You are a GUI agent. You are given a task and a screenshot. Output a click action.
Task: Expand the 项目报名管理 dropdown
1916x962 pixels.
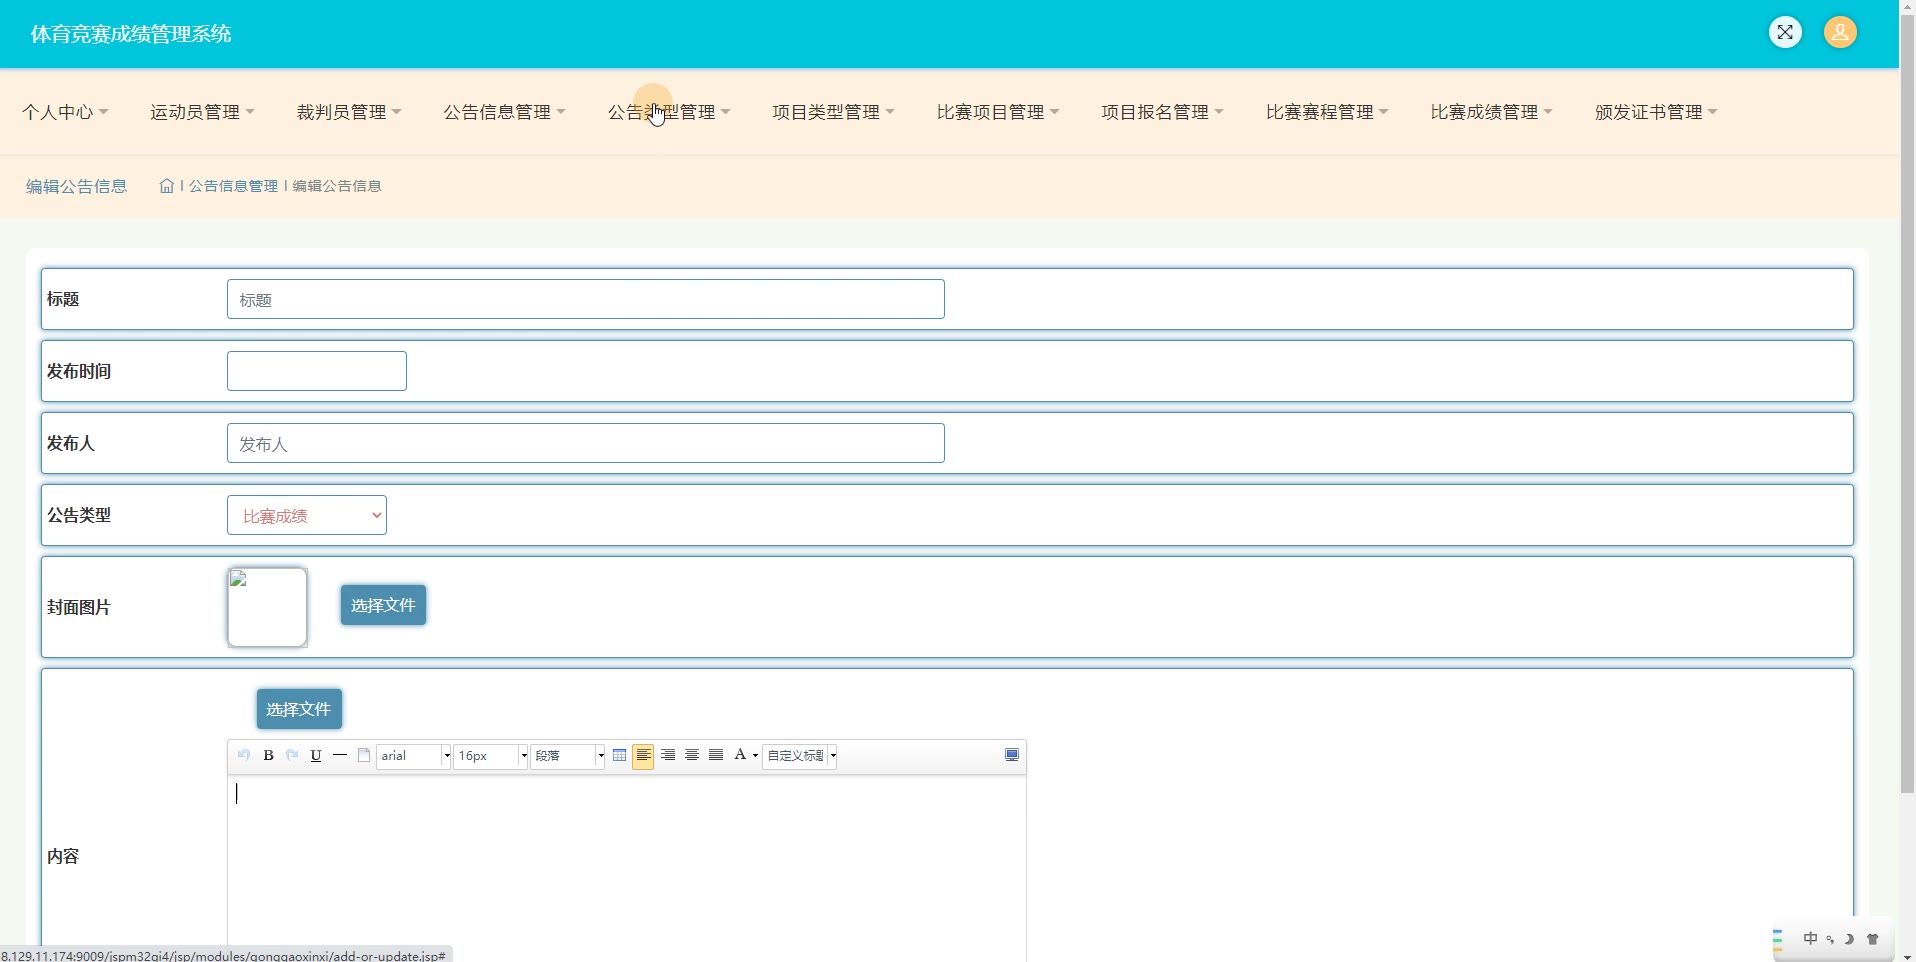pos(1162,112)
